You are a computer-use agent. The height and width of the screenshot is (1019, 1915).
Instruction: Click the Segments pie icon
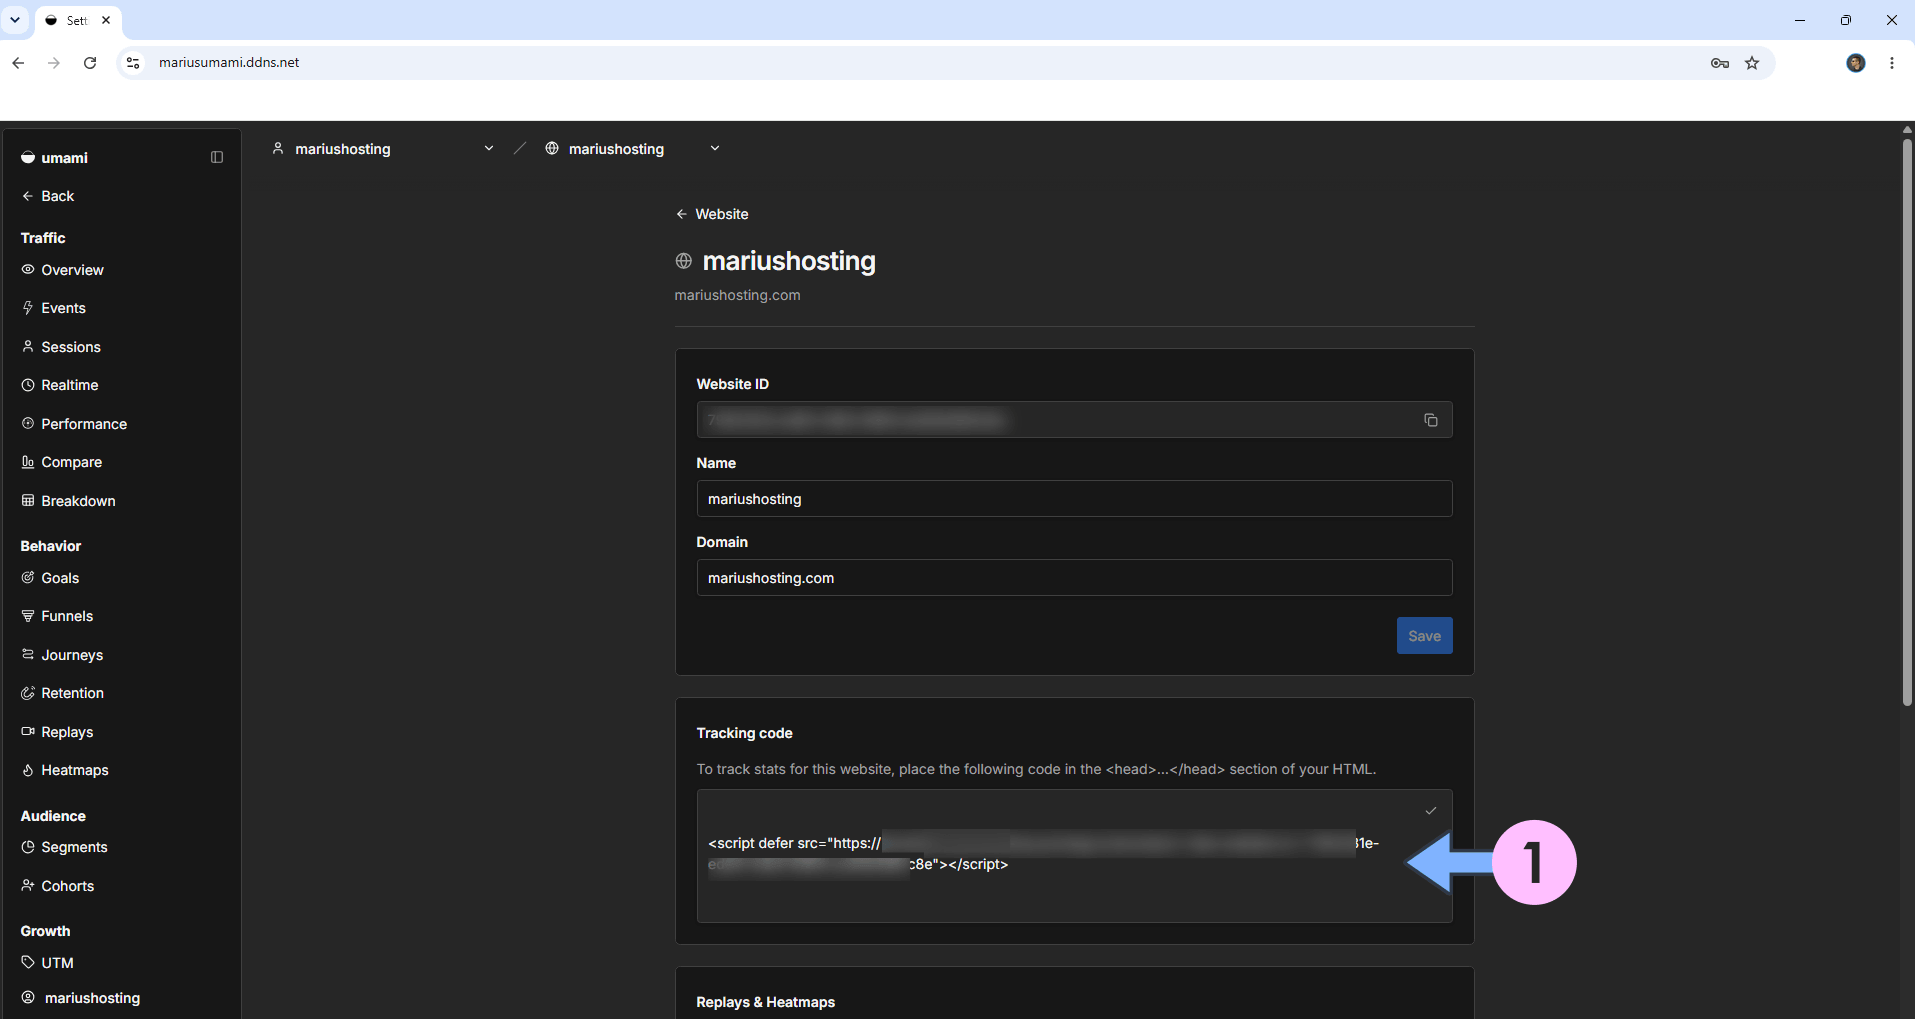pyautogui.click(x=28, y=847)
